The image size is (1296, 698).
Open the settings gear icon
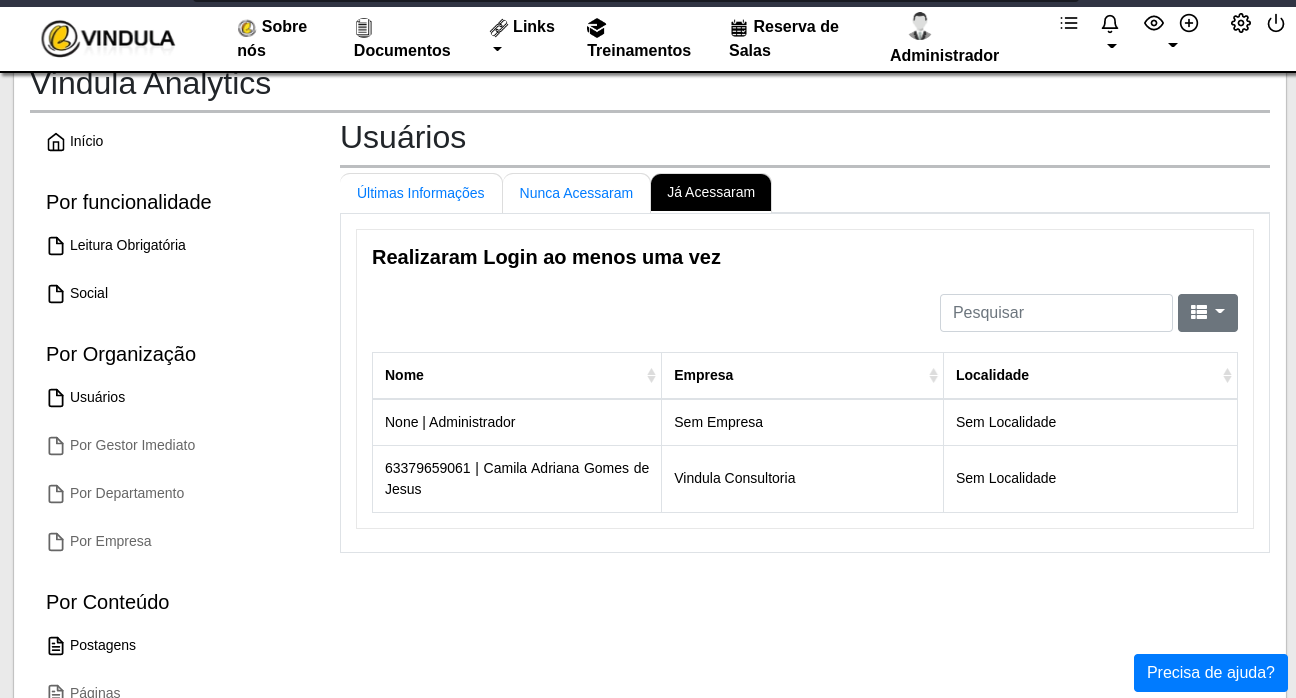[x=1241, y=23]
